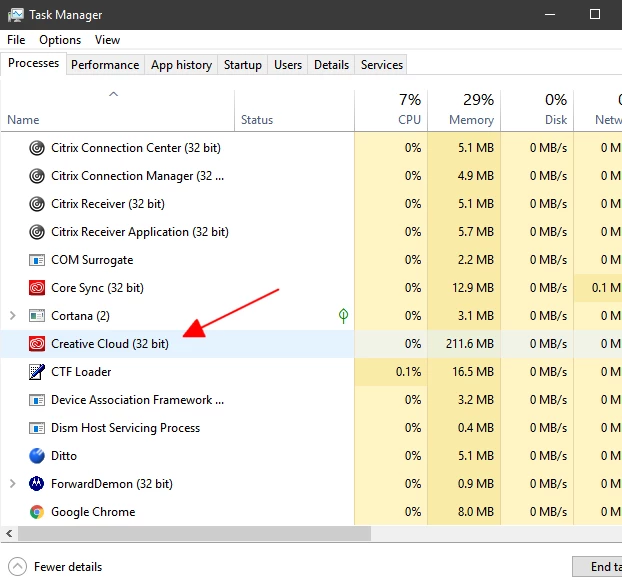Switch to the Details tab
Image resolution: width=622 pixels, height=585 pixels.
coord(331,65)
